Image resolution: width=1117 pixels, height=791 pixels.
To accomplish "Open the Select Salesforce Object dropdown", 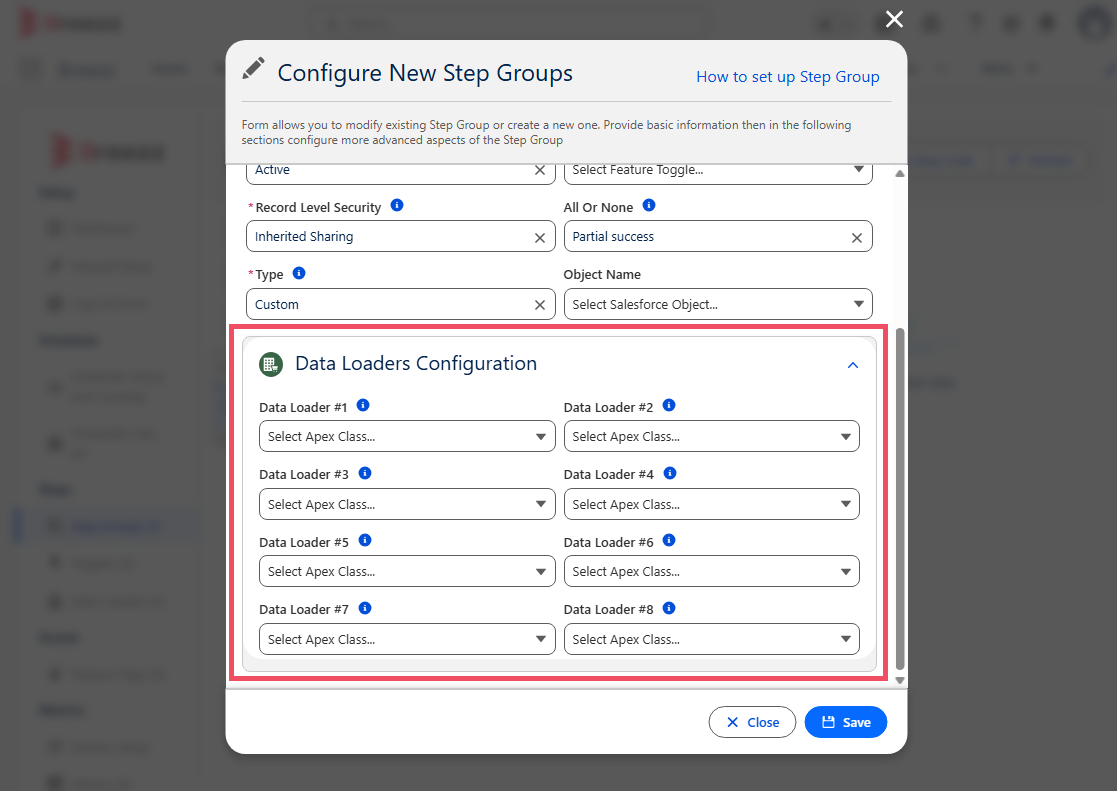I will point(718,304).
